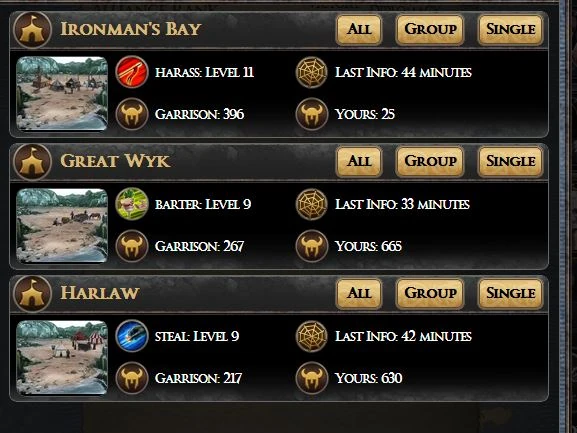Choose Group for Great Wyk
Image resolution: width=577 pixels, height=433 pixels.
(x=430, y=162)
